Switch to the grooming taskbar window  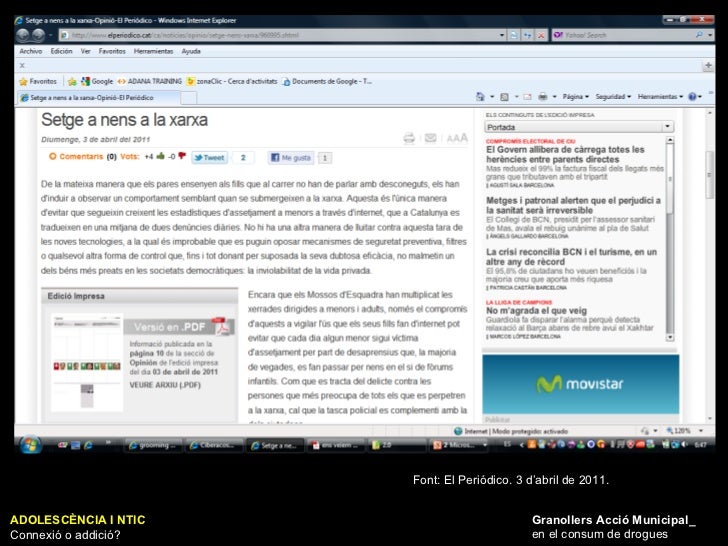coord(152,445)
